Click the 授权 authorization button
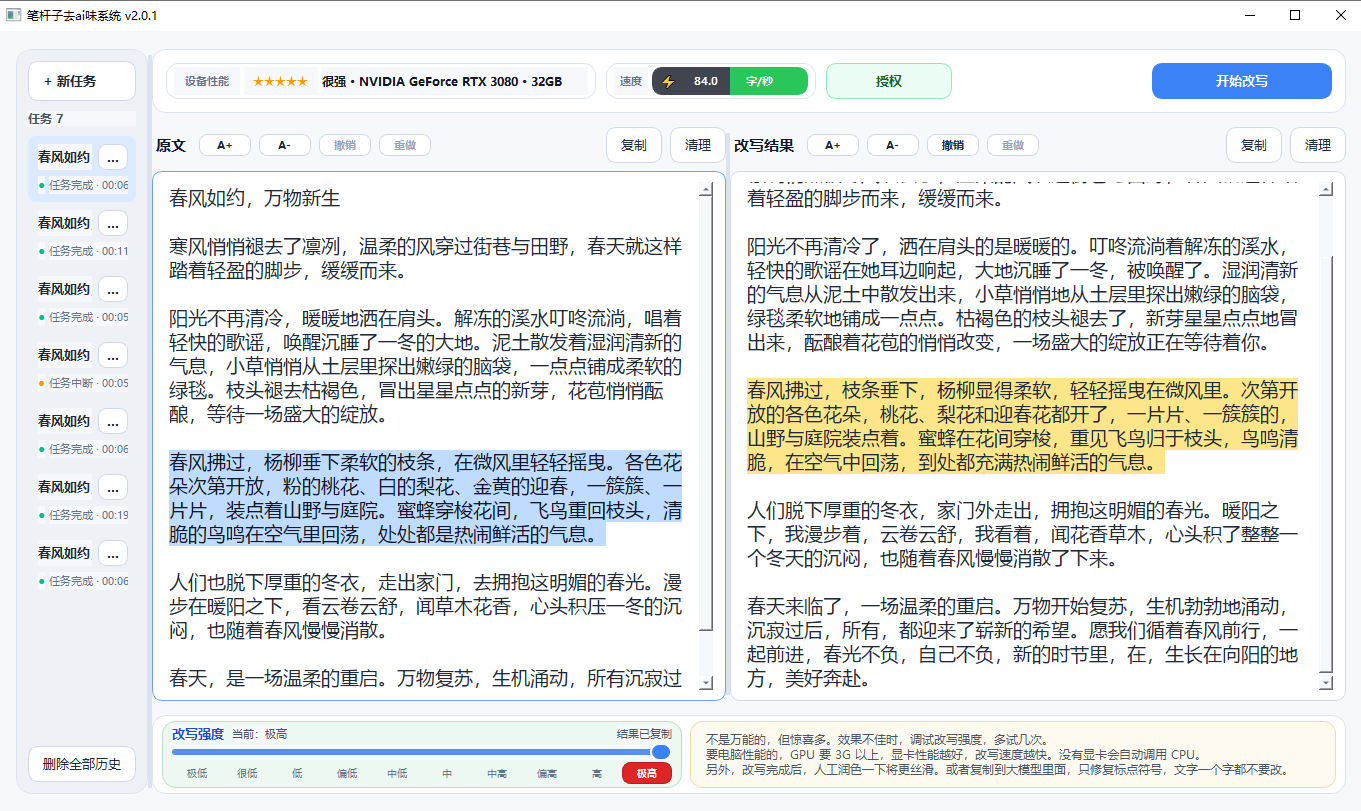 889,81
